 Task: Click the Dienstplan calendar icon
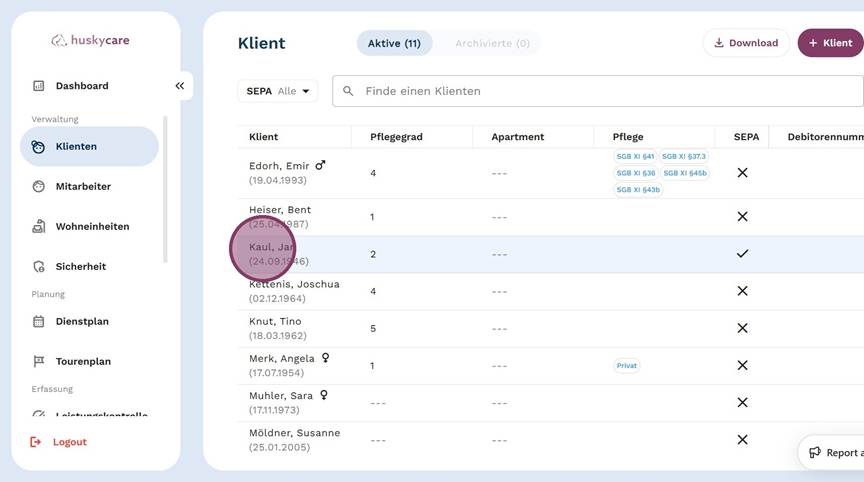[39, 322]
